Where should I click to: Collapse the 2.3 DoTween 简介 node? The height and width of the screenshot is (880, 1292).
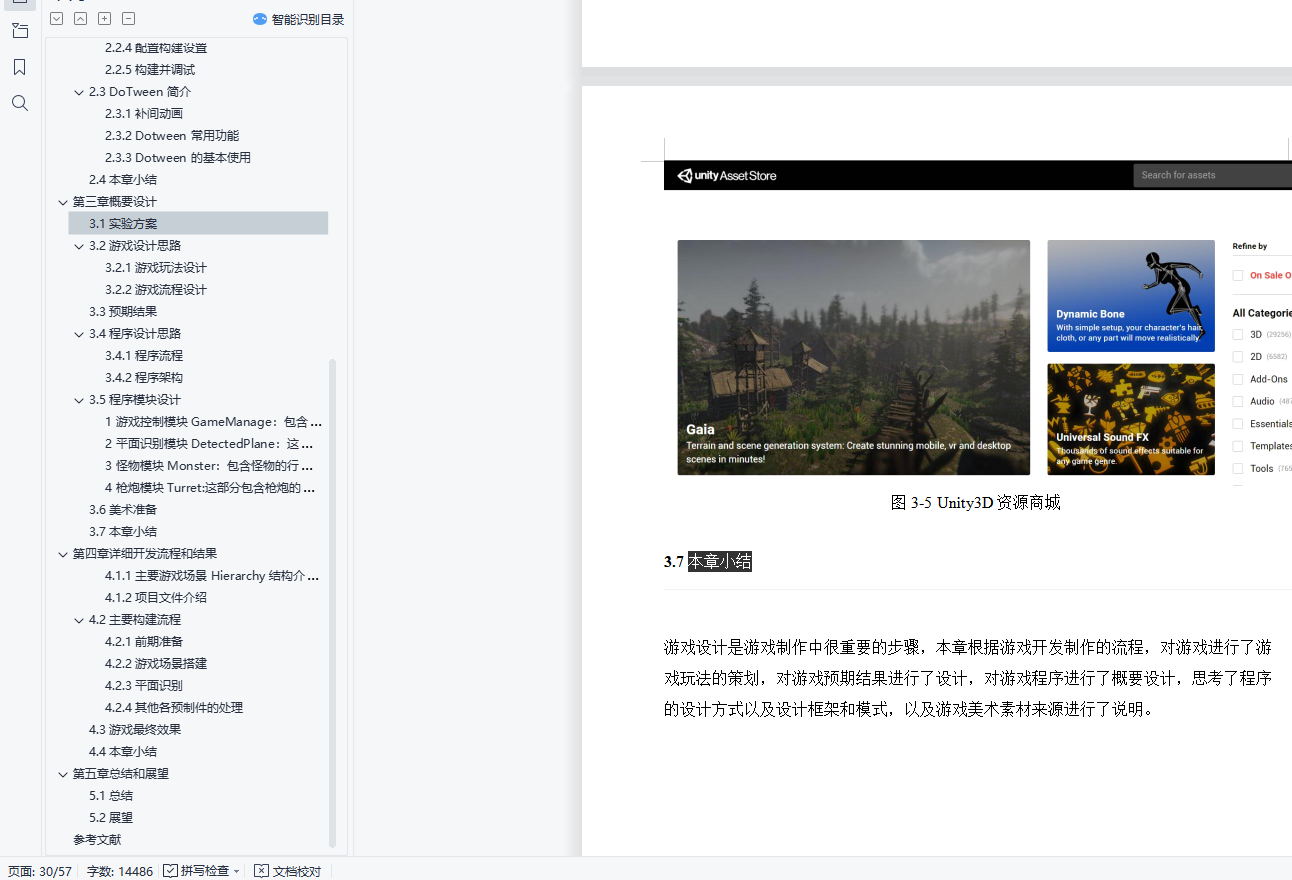pyautogui.click(x=79, y=92)
